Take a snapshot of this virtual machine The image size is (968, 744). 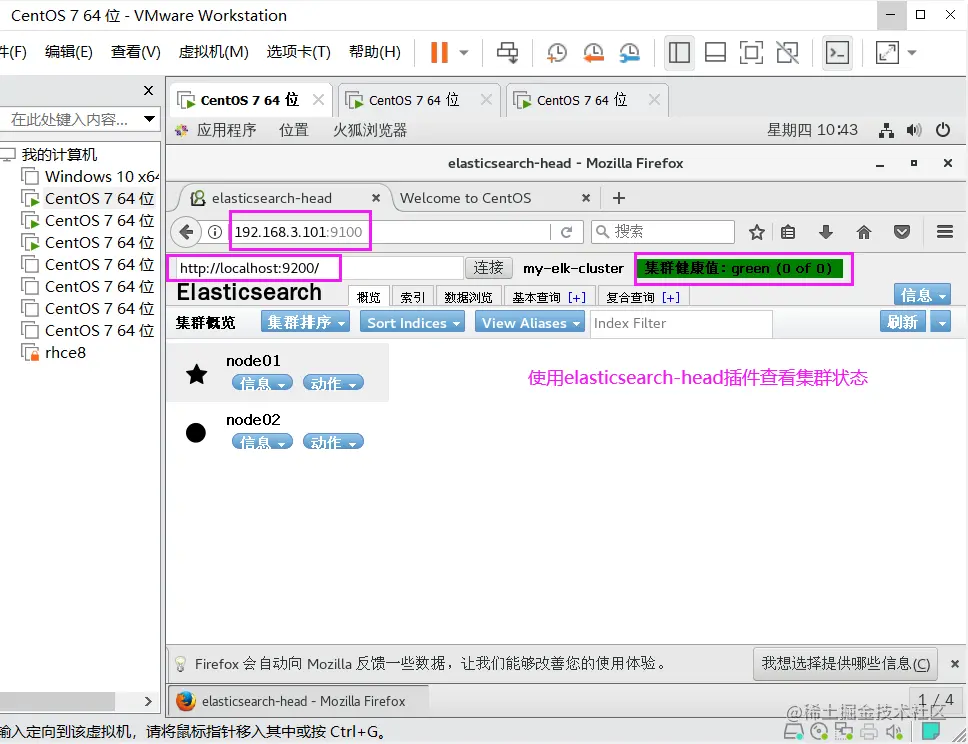557,52
